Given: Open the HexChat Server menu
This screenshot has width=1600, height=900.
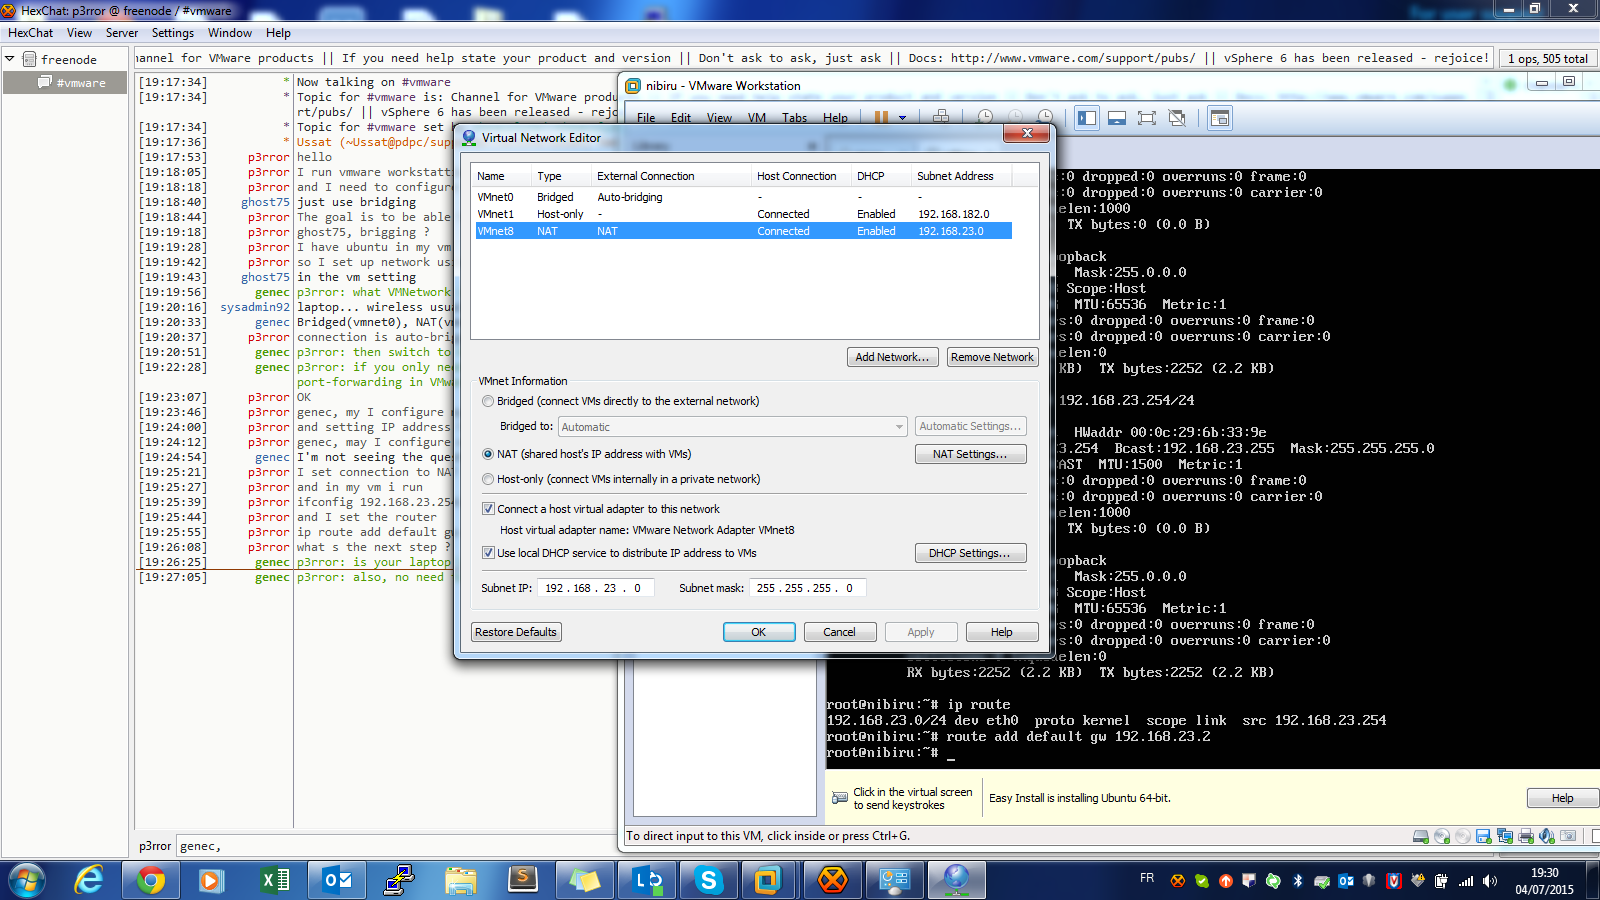Looking at the screenshot, I should (x=122, y=33).
